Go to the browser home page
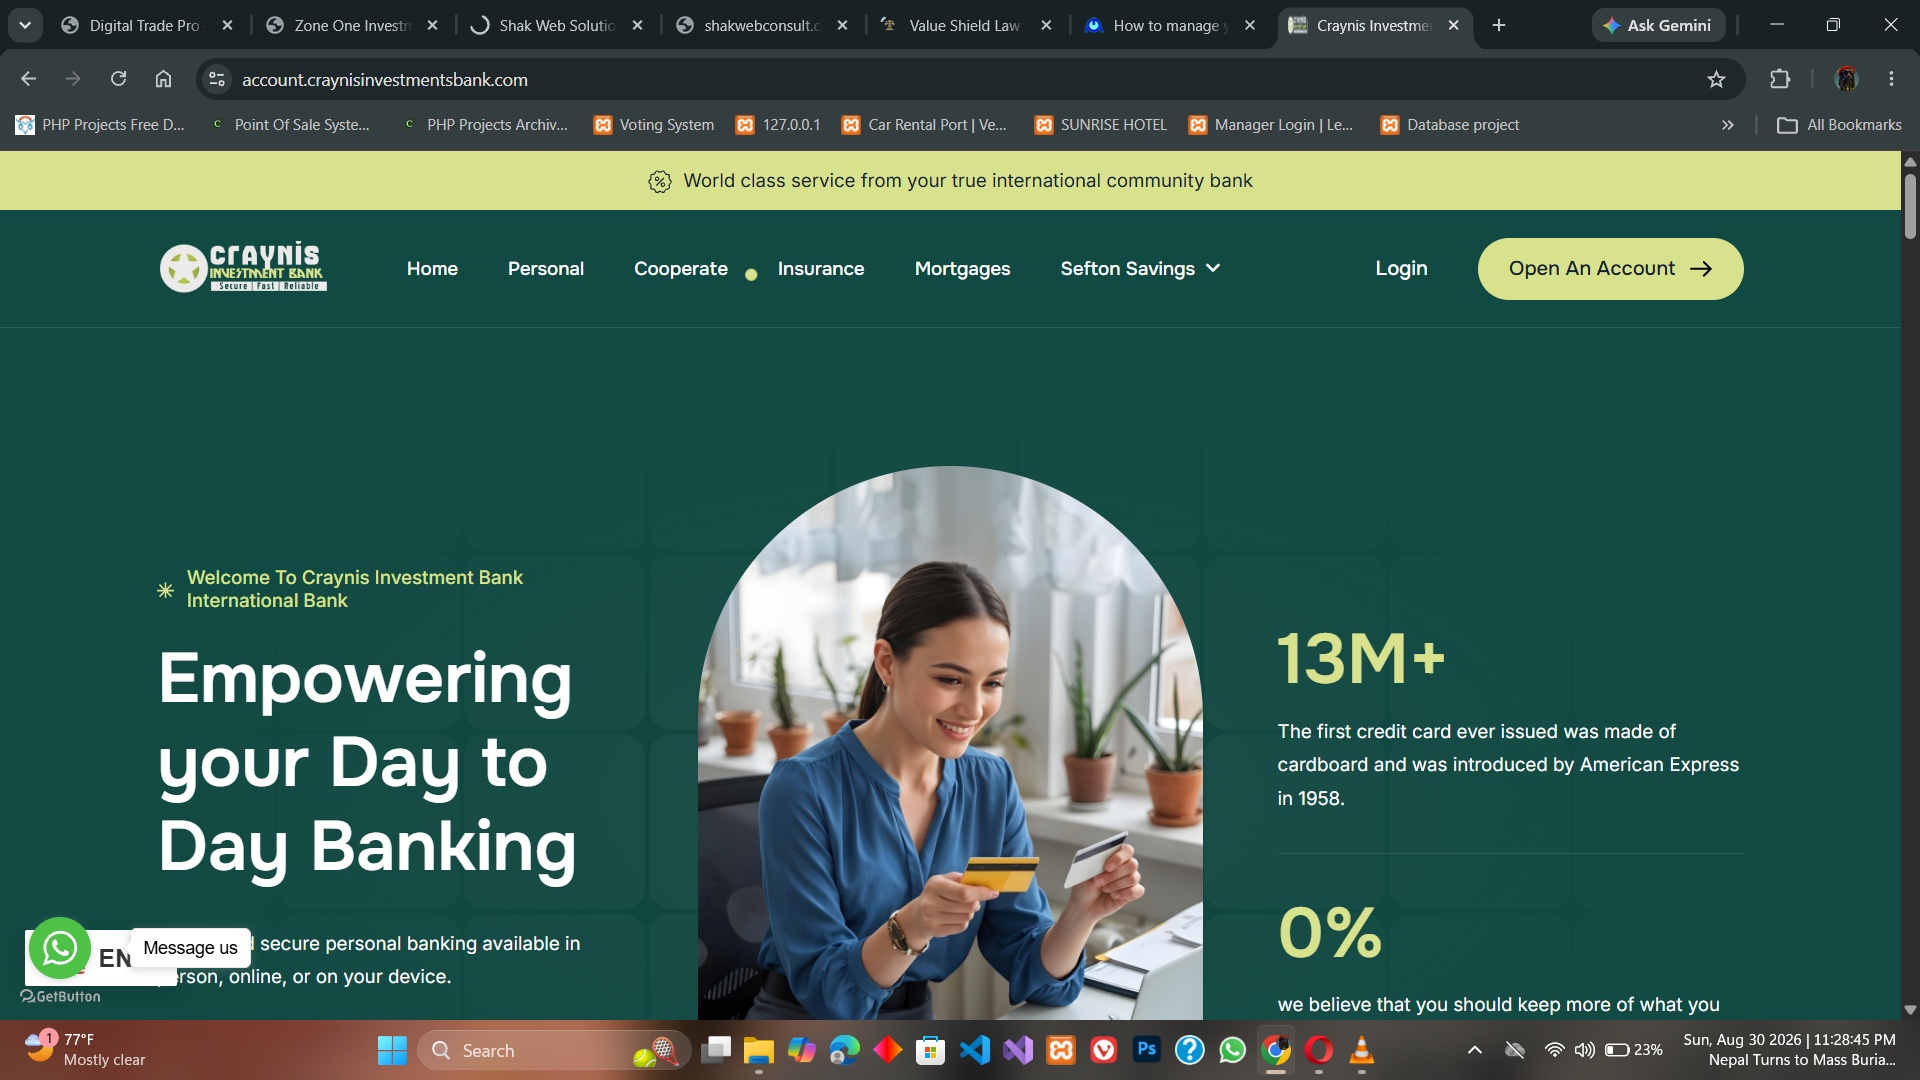This screenshot has height=1080, width=1920. click(x=163, y=79)
